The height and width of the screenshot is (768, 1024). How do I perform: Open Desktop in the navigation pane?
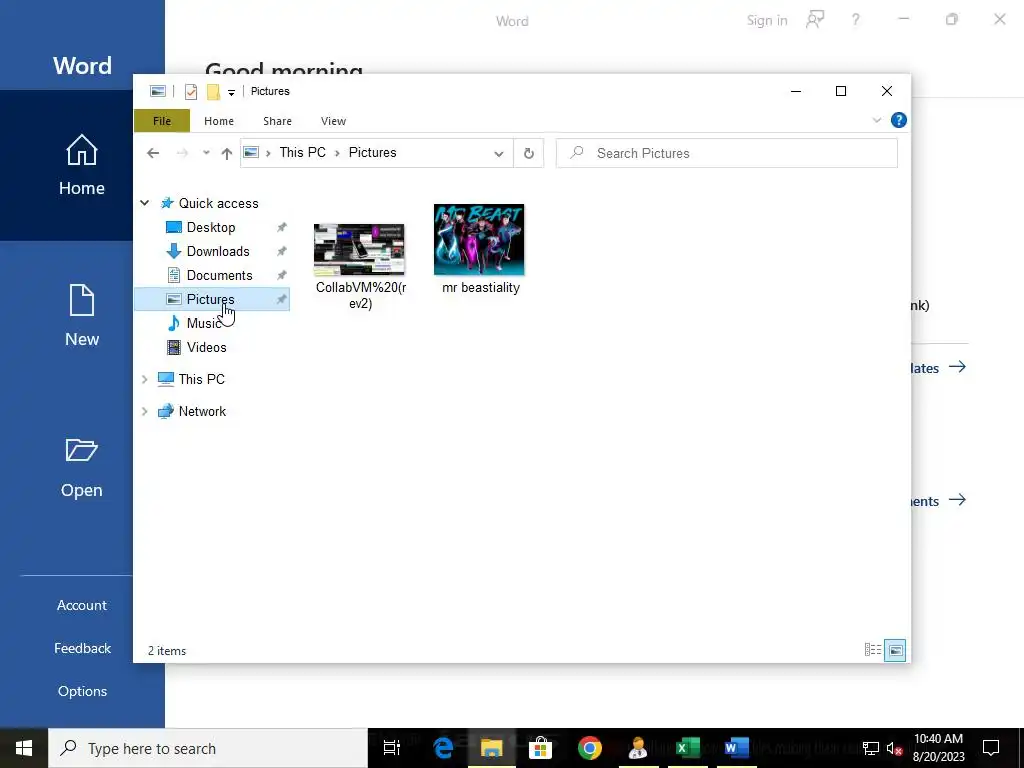coord(211,227)
